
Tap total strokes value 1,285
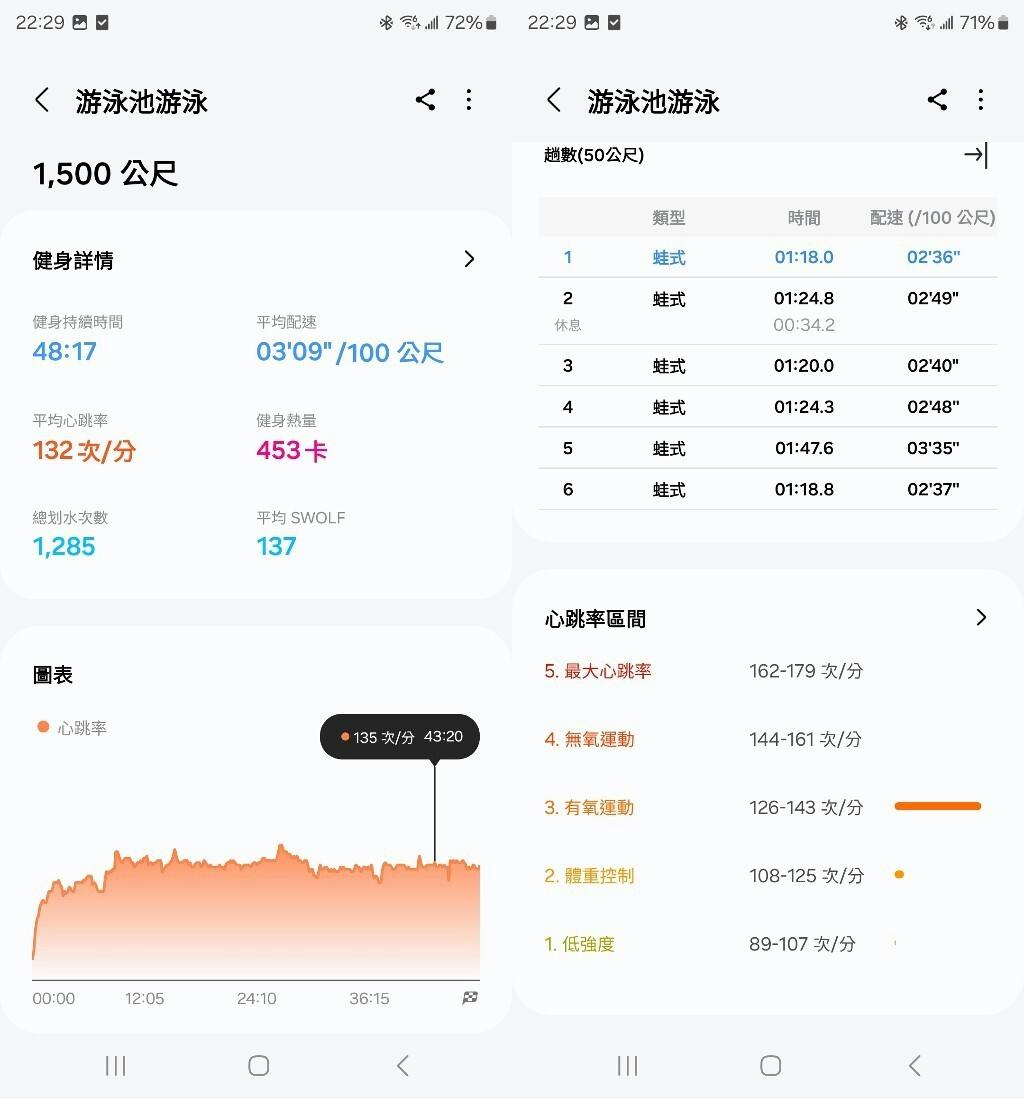point(64,547)
